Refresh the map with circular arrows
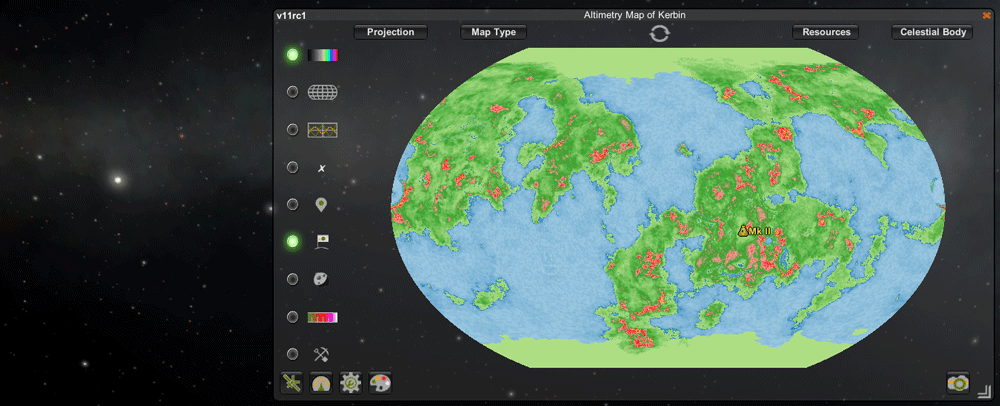 click(659, 33)
